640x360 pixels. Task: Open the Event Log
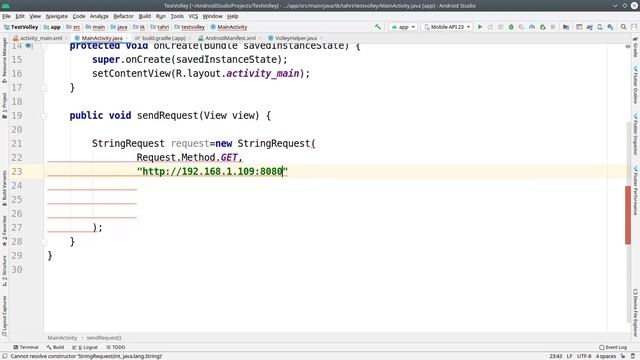coord(613,347)
